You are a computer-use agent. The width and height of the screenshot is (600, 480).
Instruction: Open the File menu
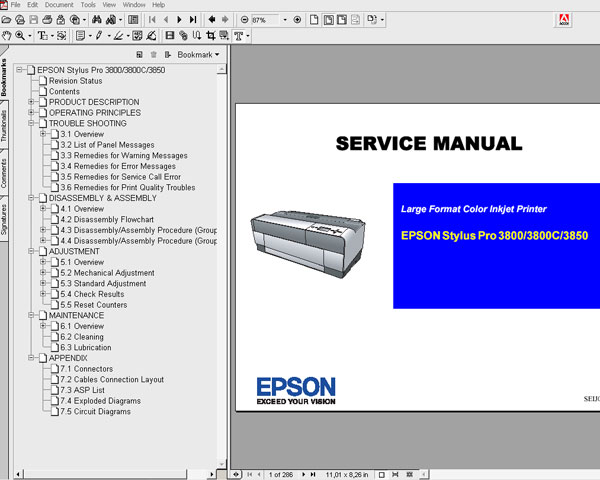16,5
